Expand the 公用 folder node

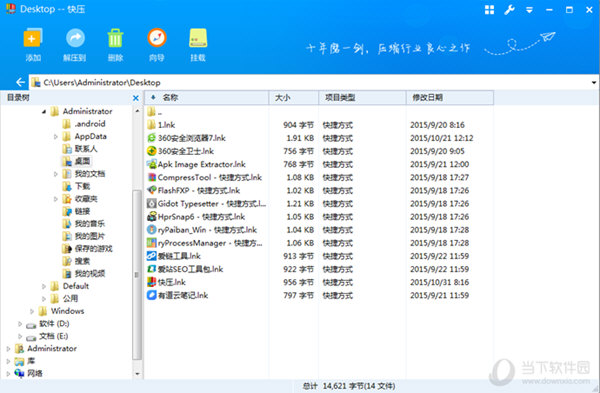click(44, 298)
